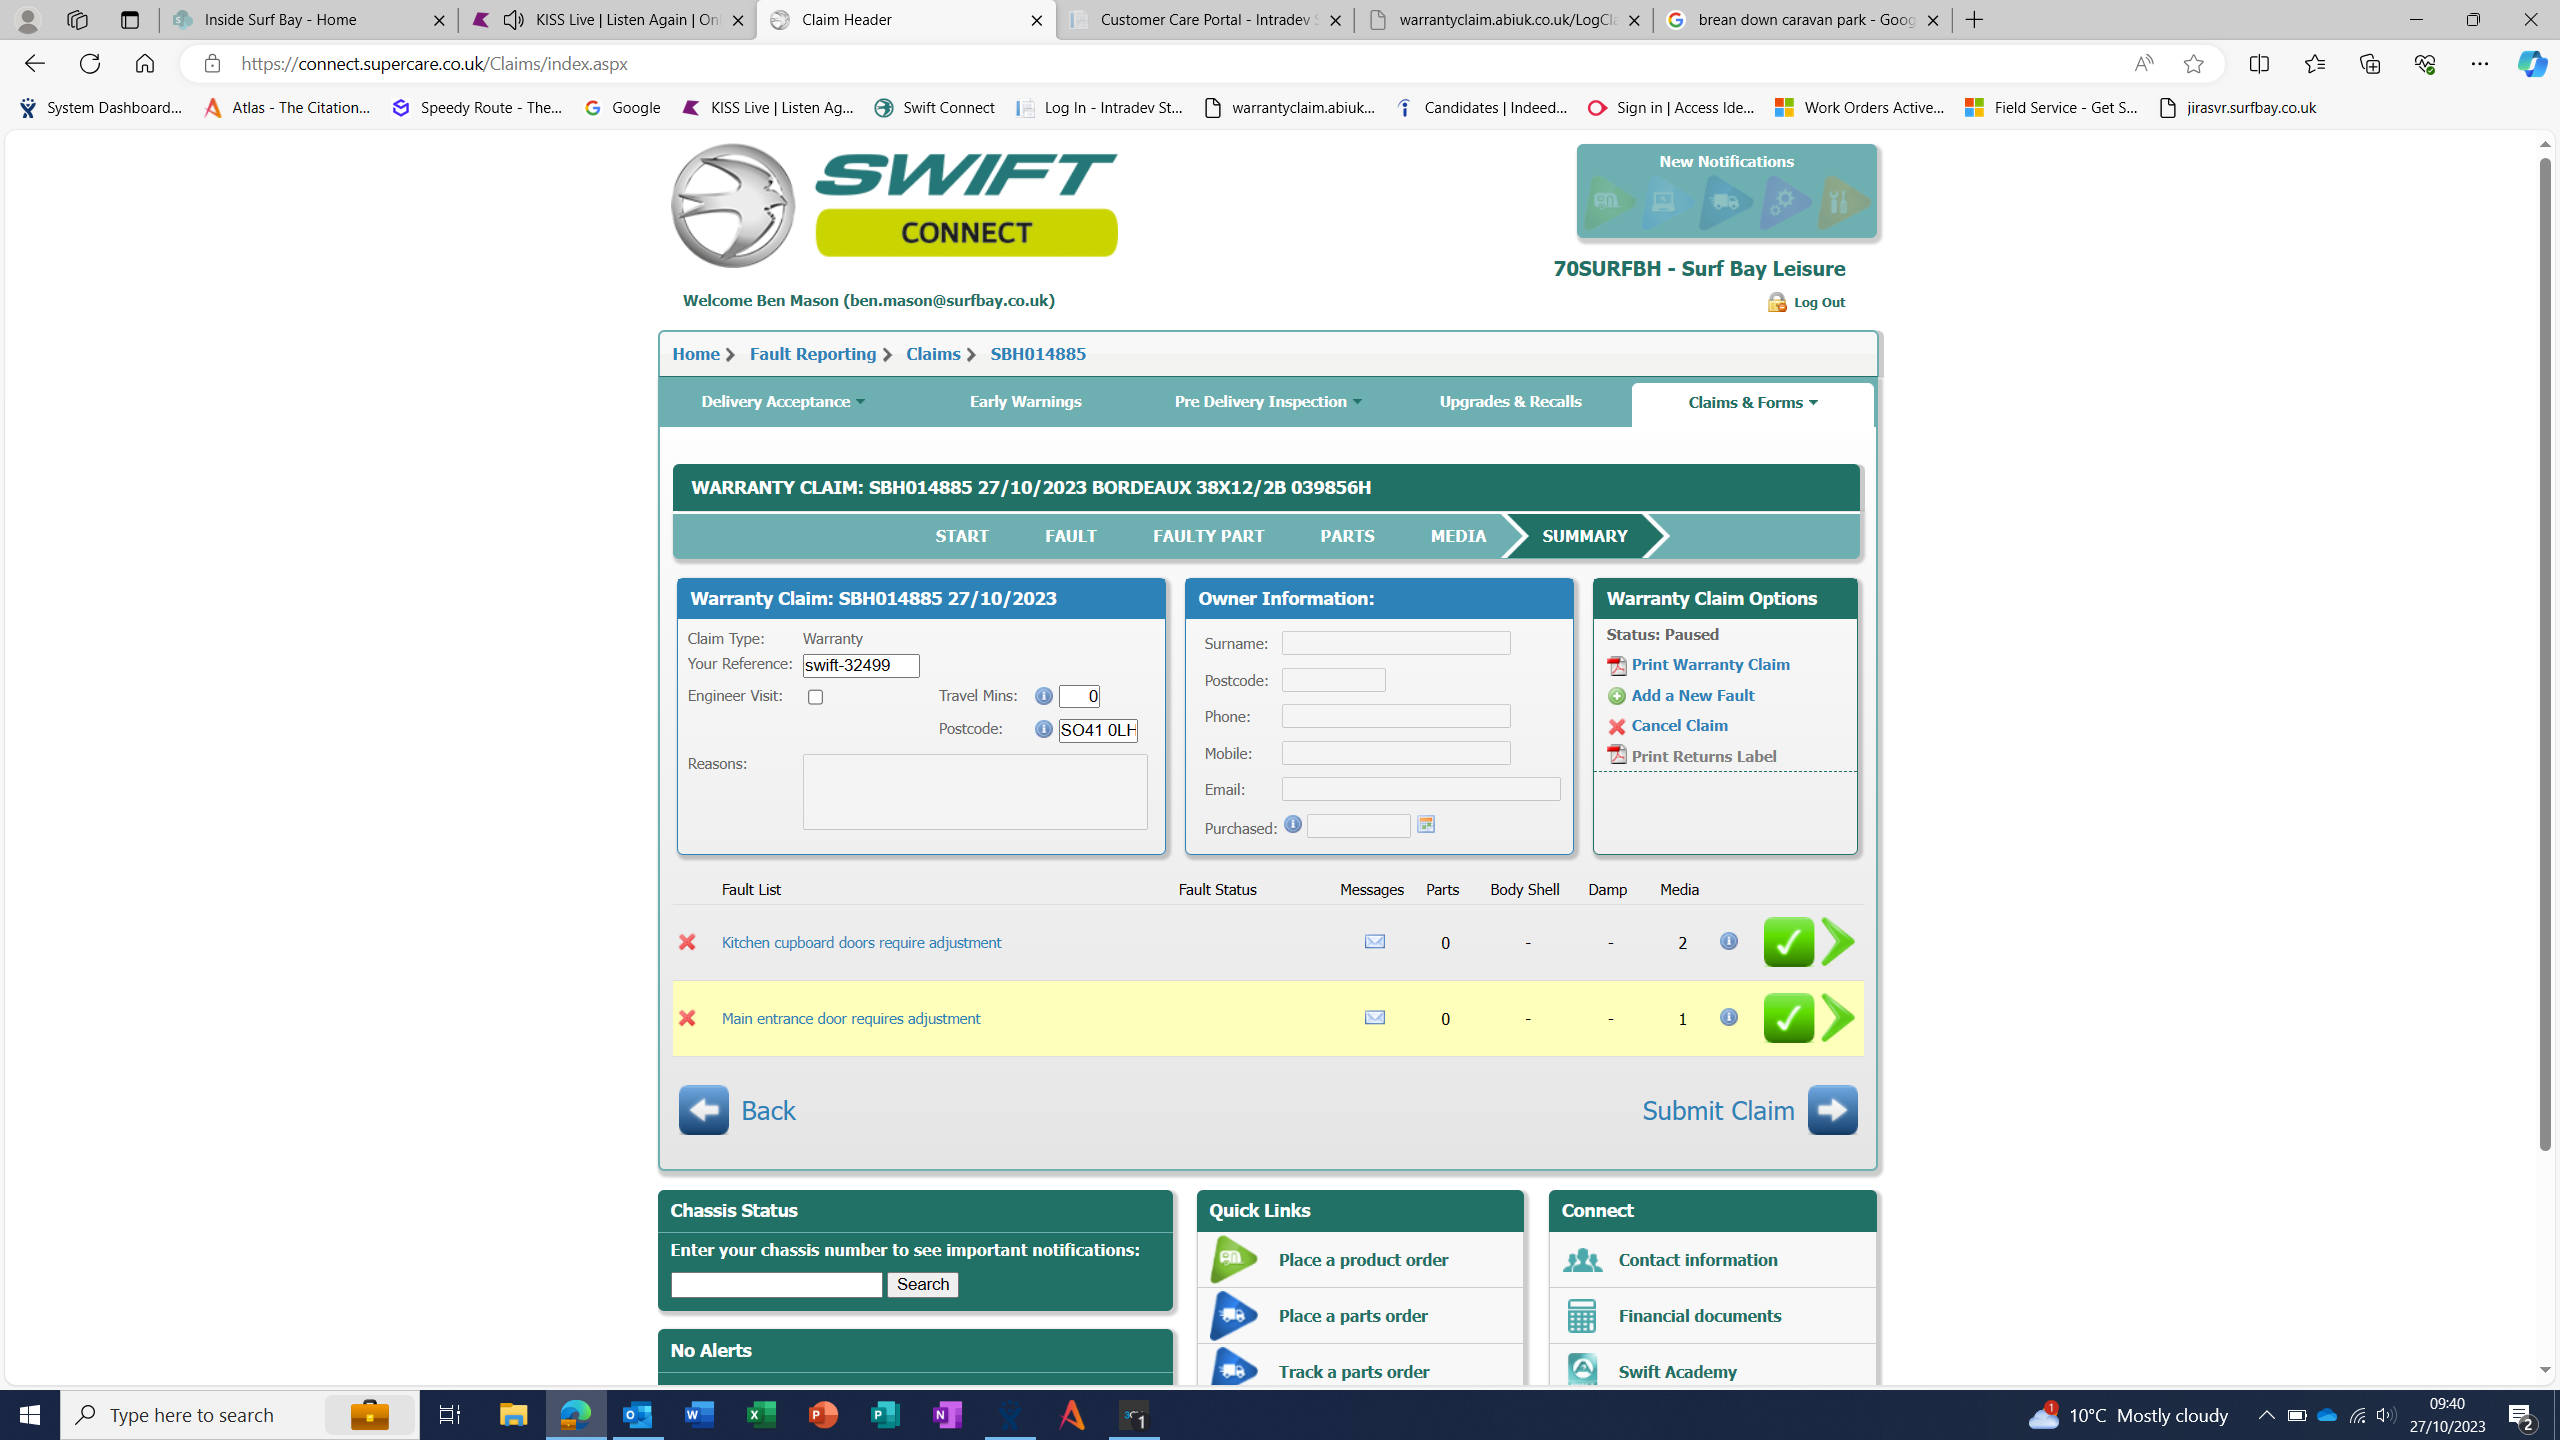Open the Early Warnings menu tab
The height and width of the screenshot is (1440, 2560).
point(1025,402)
